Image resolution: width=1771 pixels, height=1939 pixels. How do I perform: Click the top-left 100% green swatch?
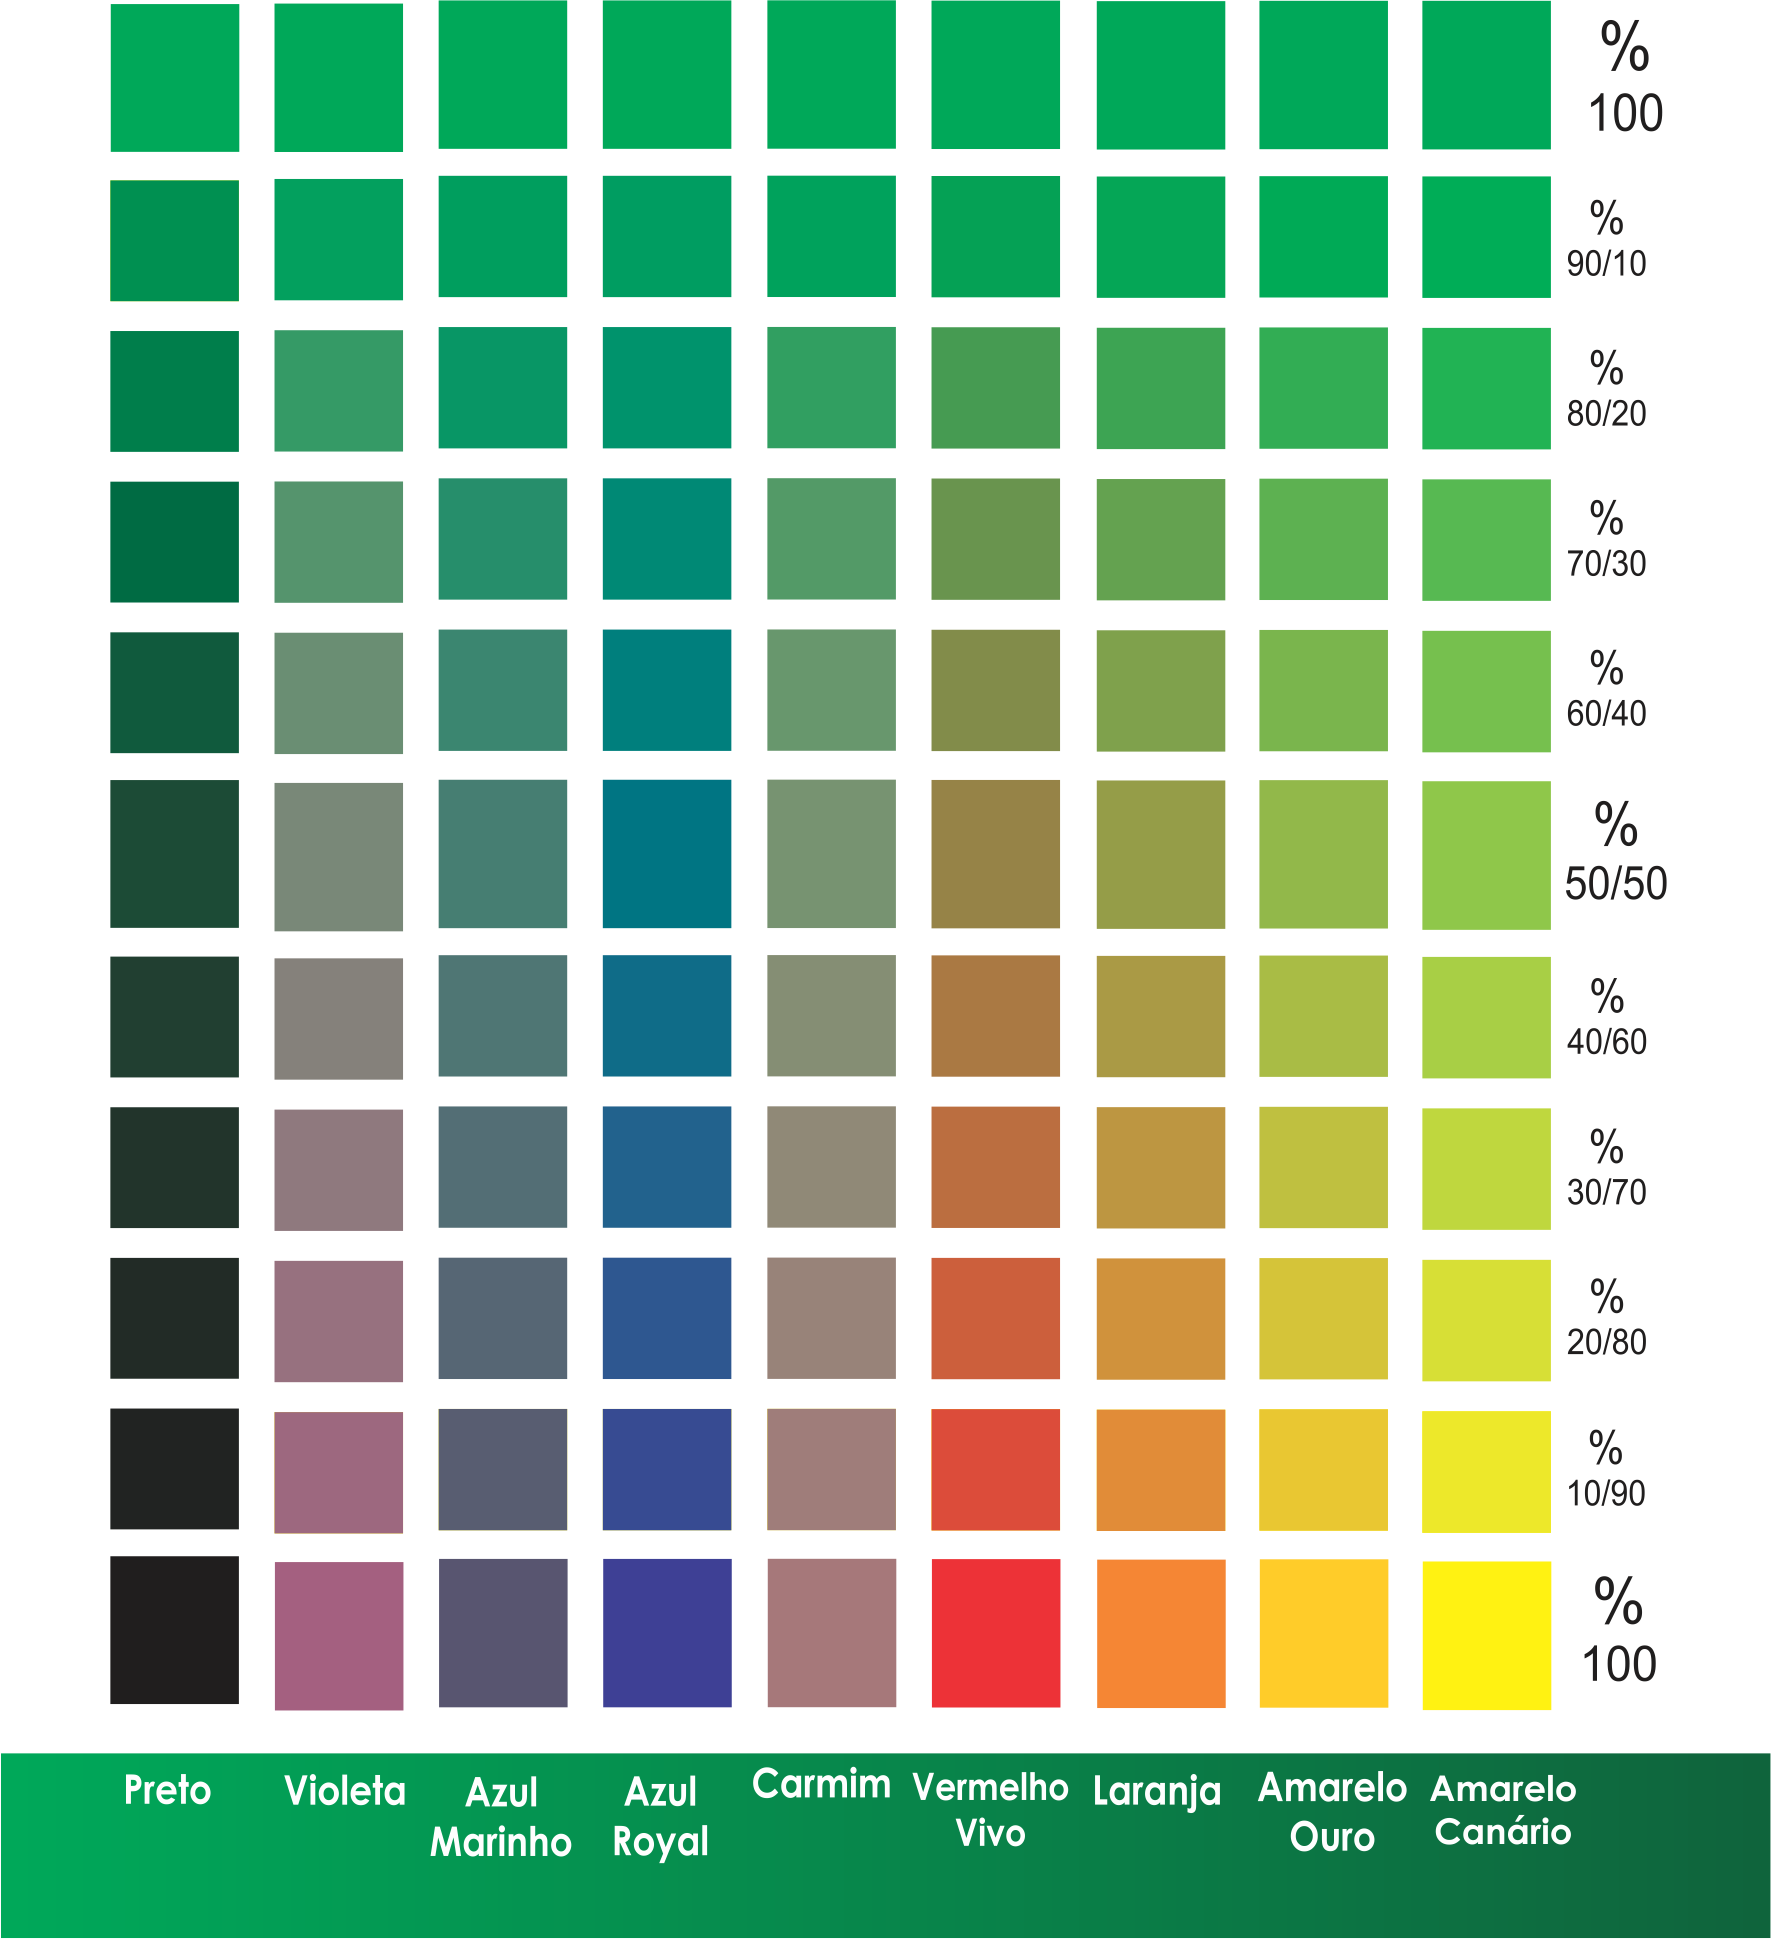coord(173,77)
